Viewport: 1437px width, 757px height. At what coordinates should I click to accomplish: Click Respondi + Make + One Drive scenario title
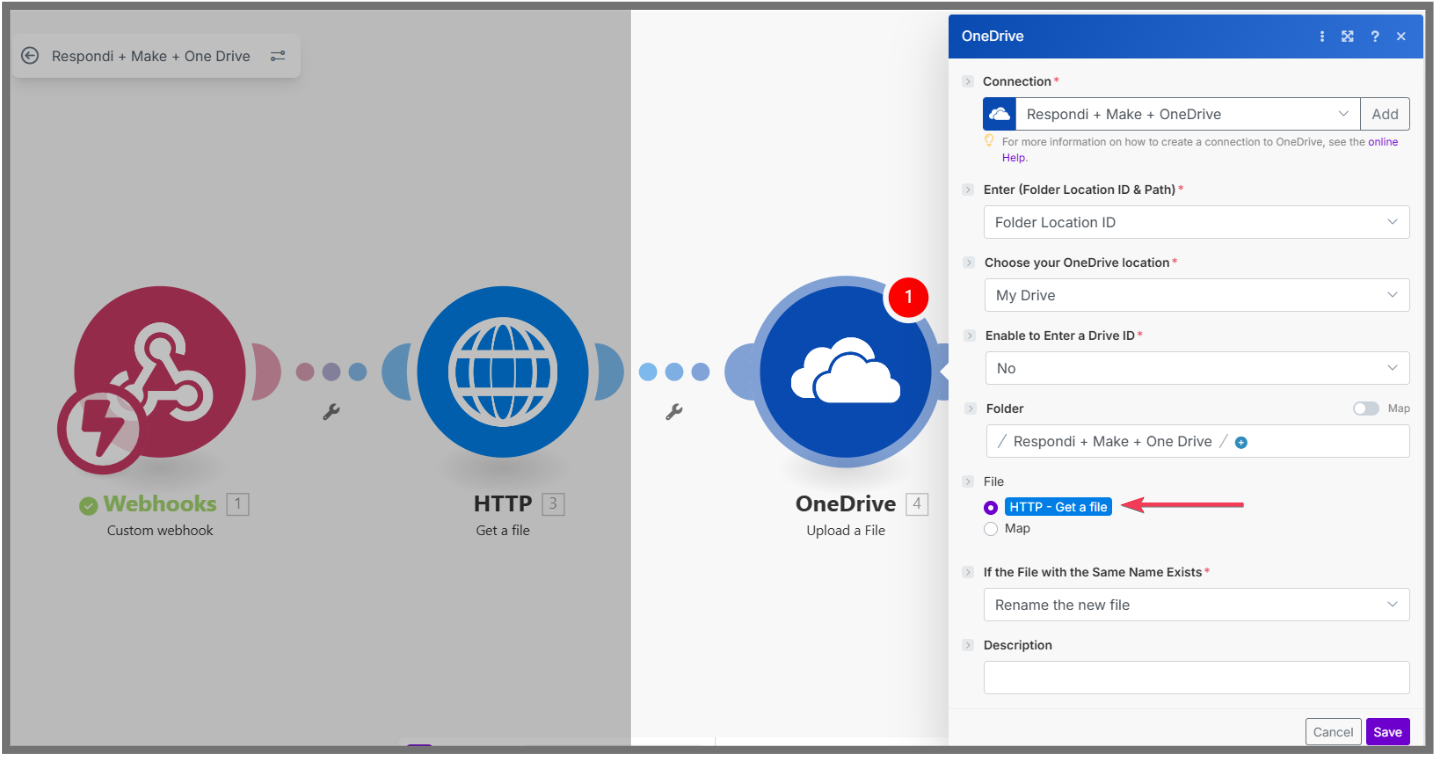151,56
